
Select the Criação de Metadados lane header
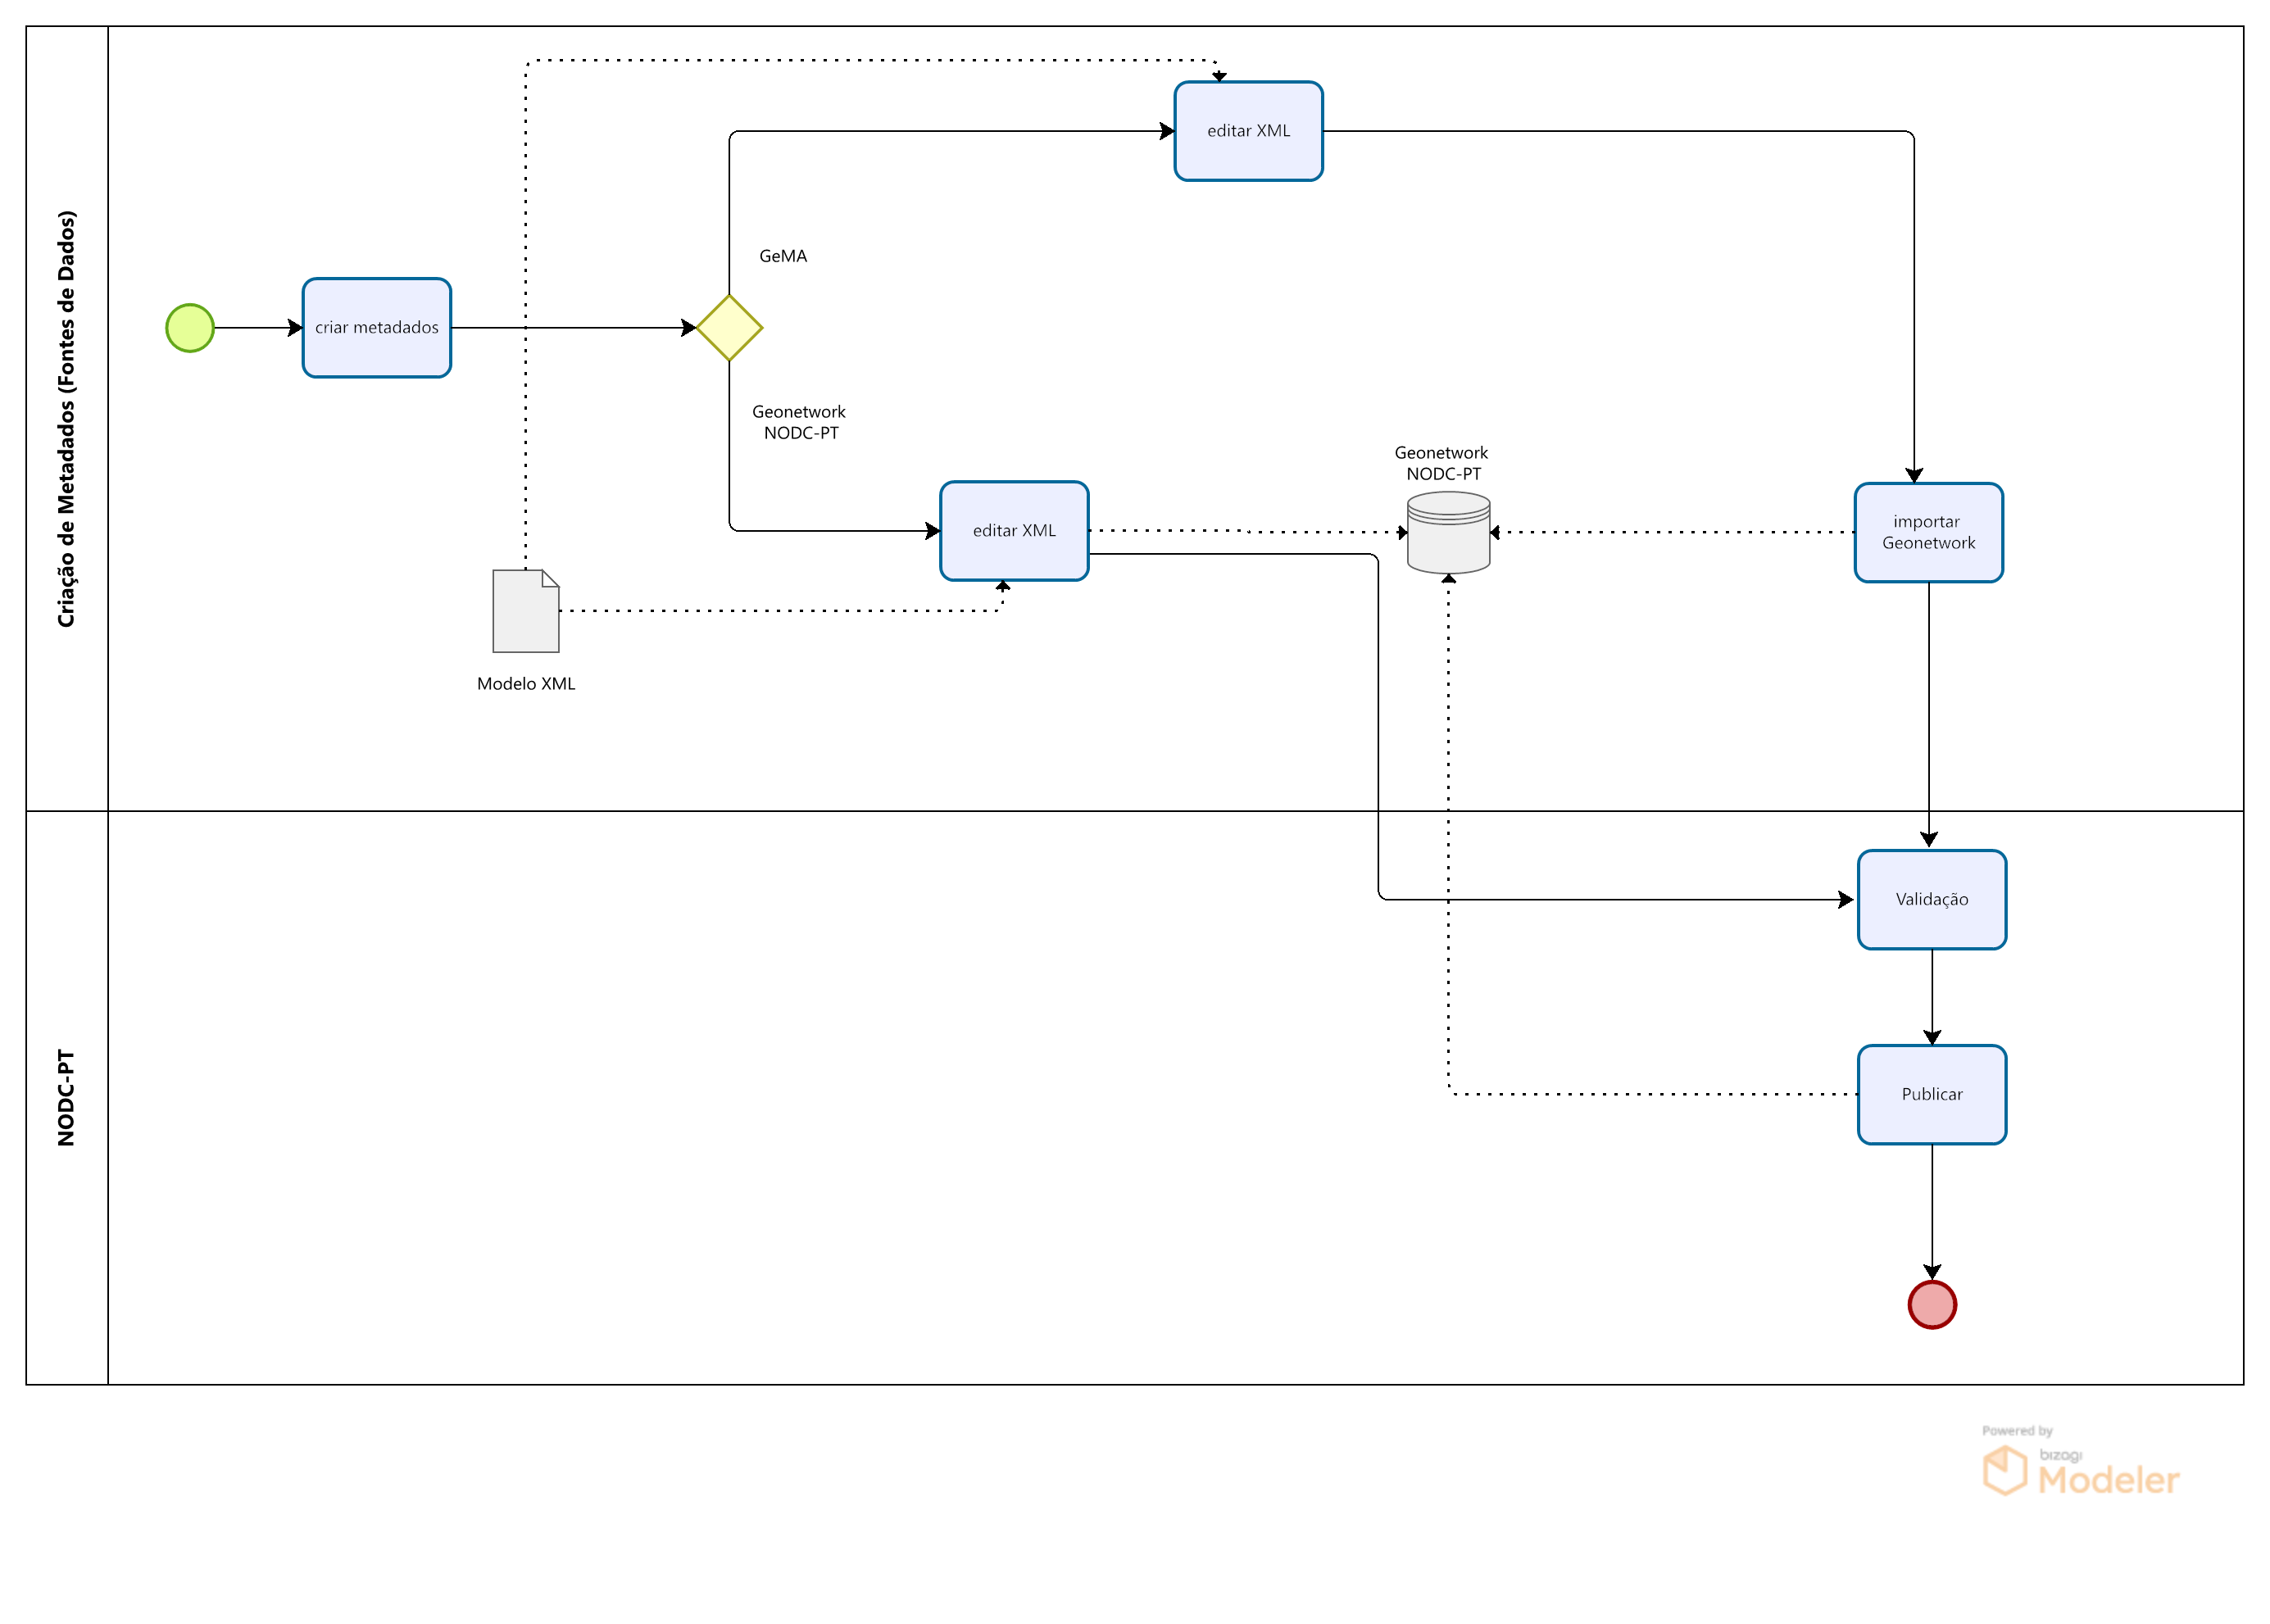point(66,418)
